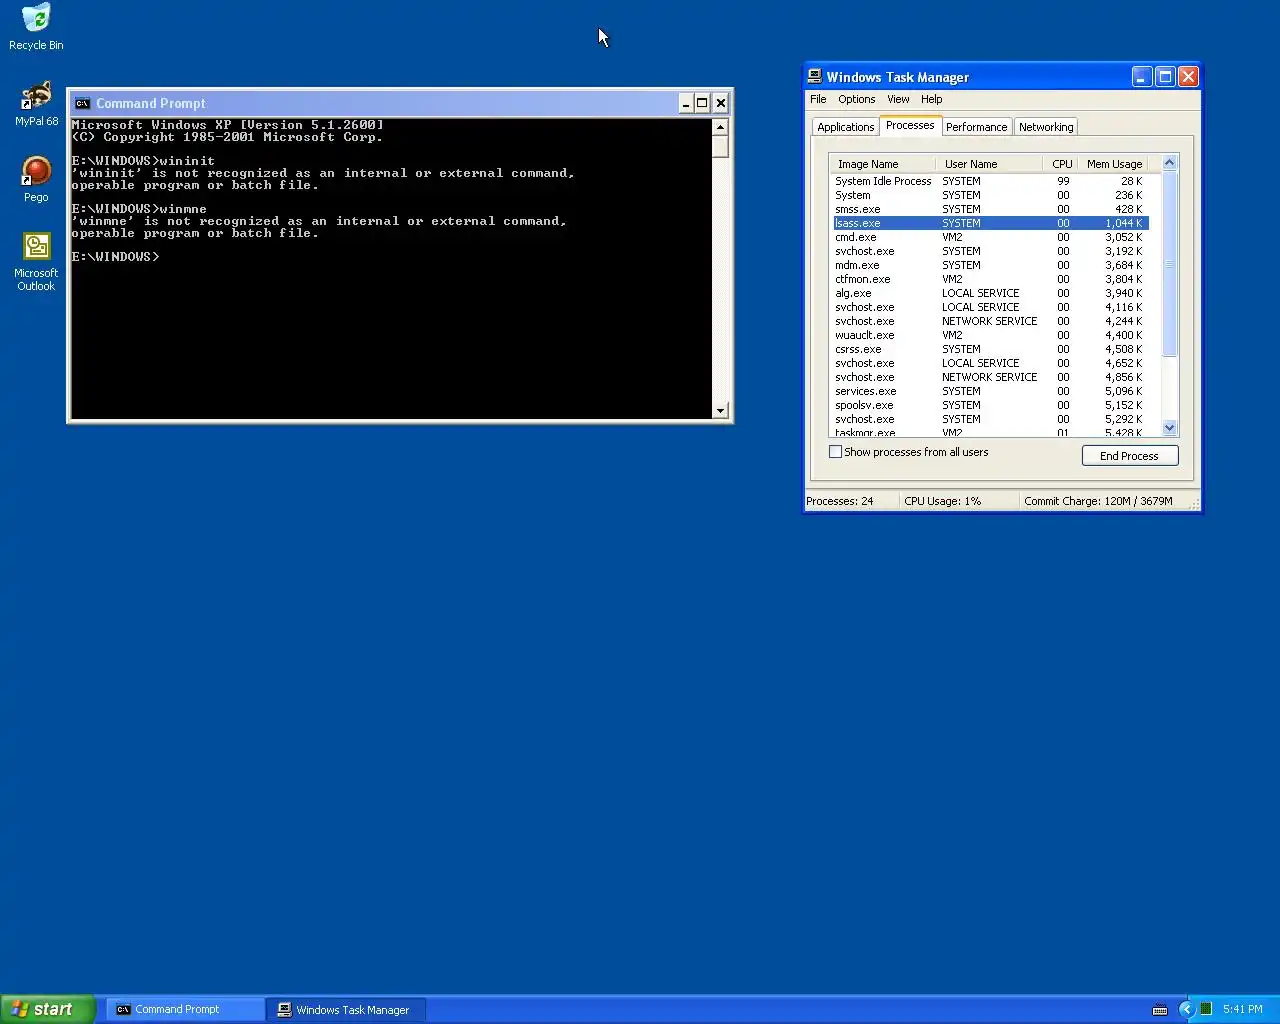Select the cmd.exe process row
Screen dimensions: 1280x1024
[990, 237]
